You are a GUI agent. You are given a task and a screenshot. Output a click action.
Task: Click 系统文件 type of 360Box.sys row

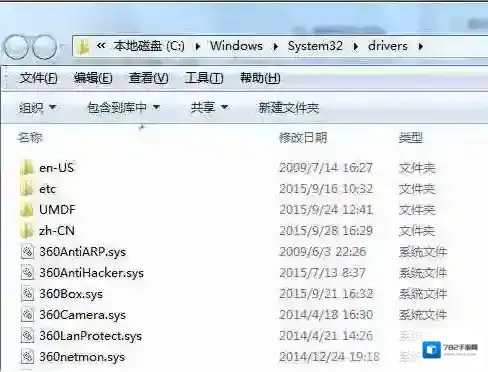click(423, 294)
